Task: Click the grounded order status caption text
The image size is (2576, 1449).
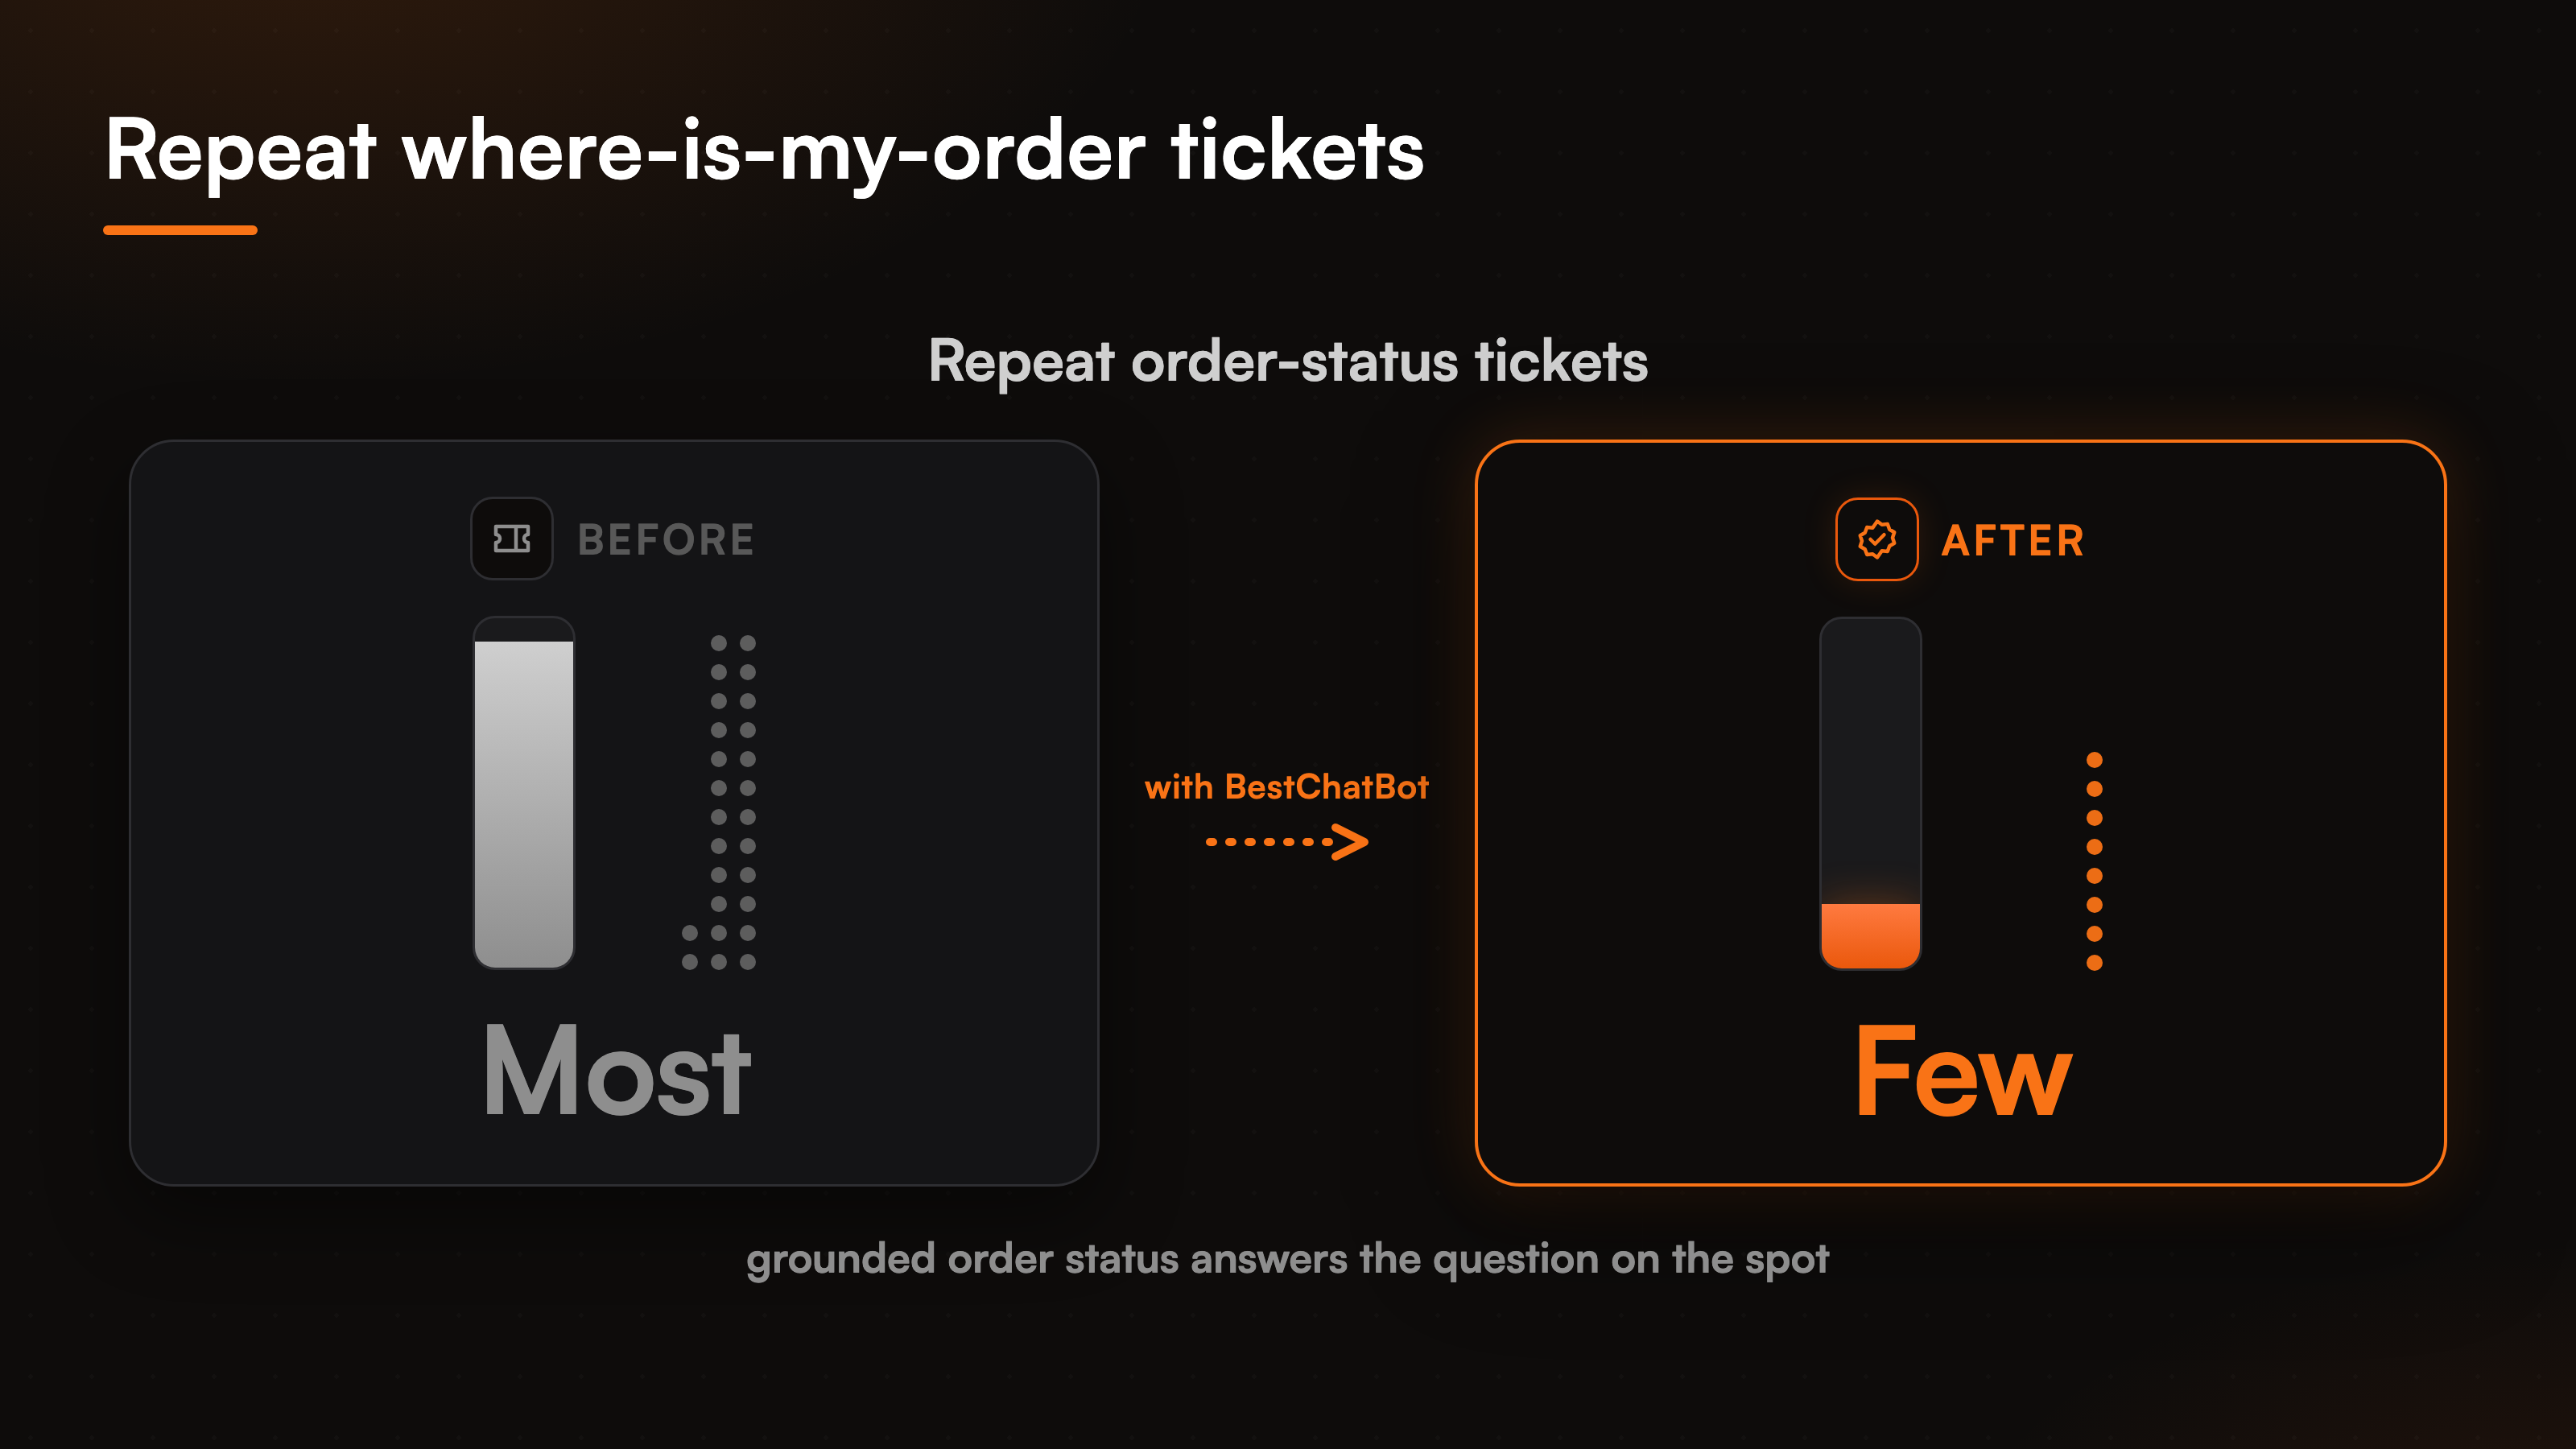Action: [x=1288, y=1260]
